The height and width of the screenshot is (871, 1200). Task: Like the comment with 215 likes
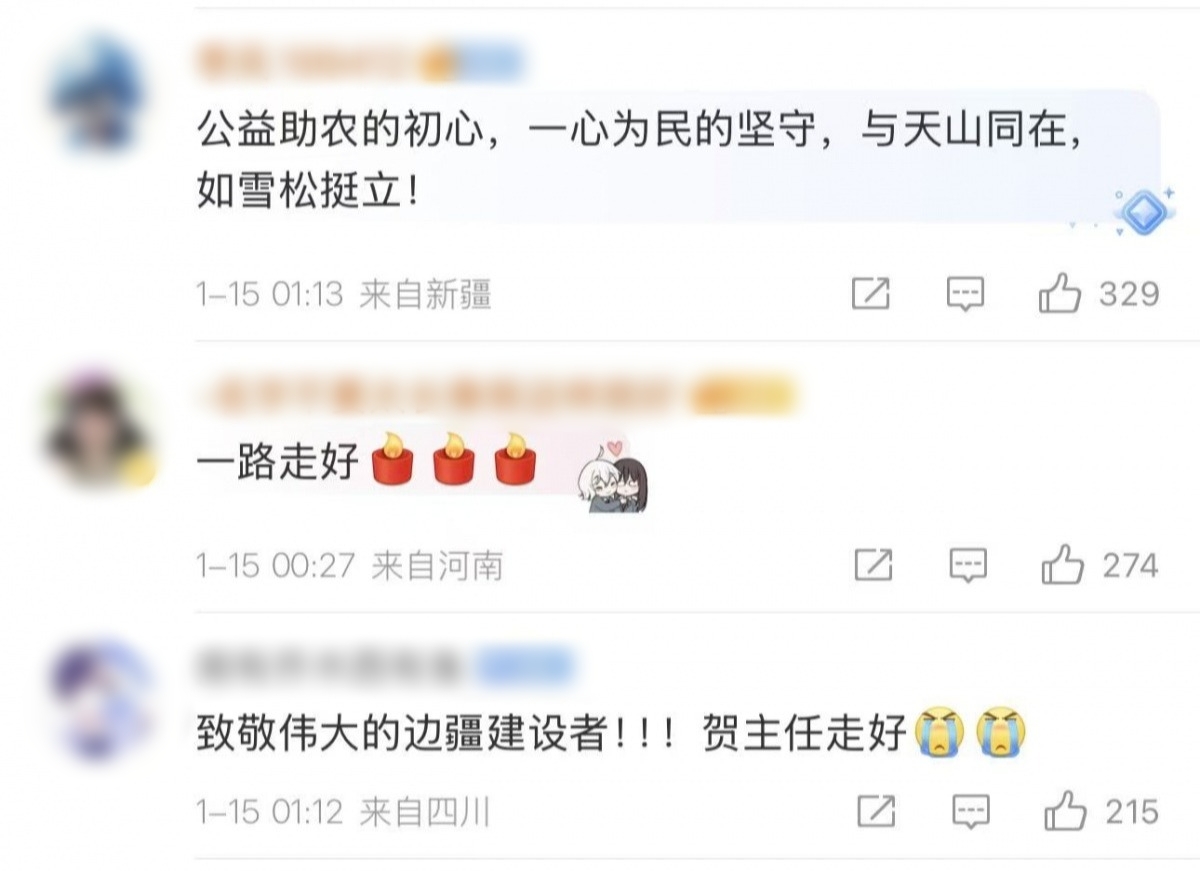(1065, 811)
